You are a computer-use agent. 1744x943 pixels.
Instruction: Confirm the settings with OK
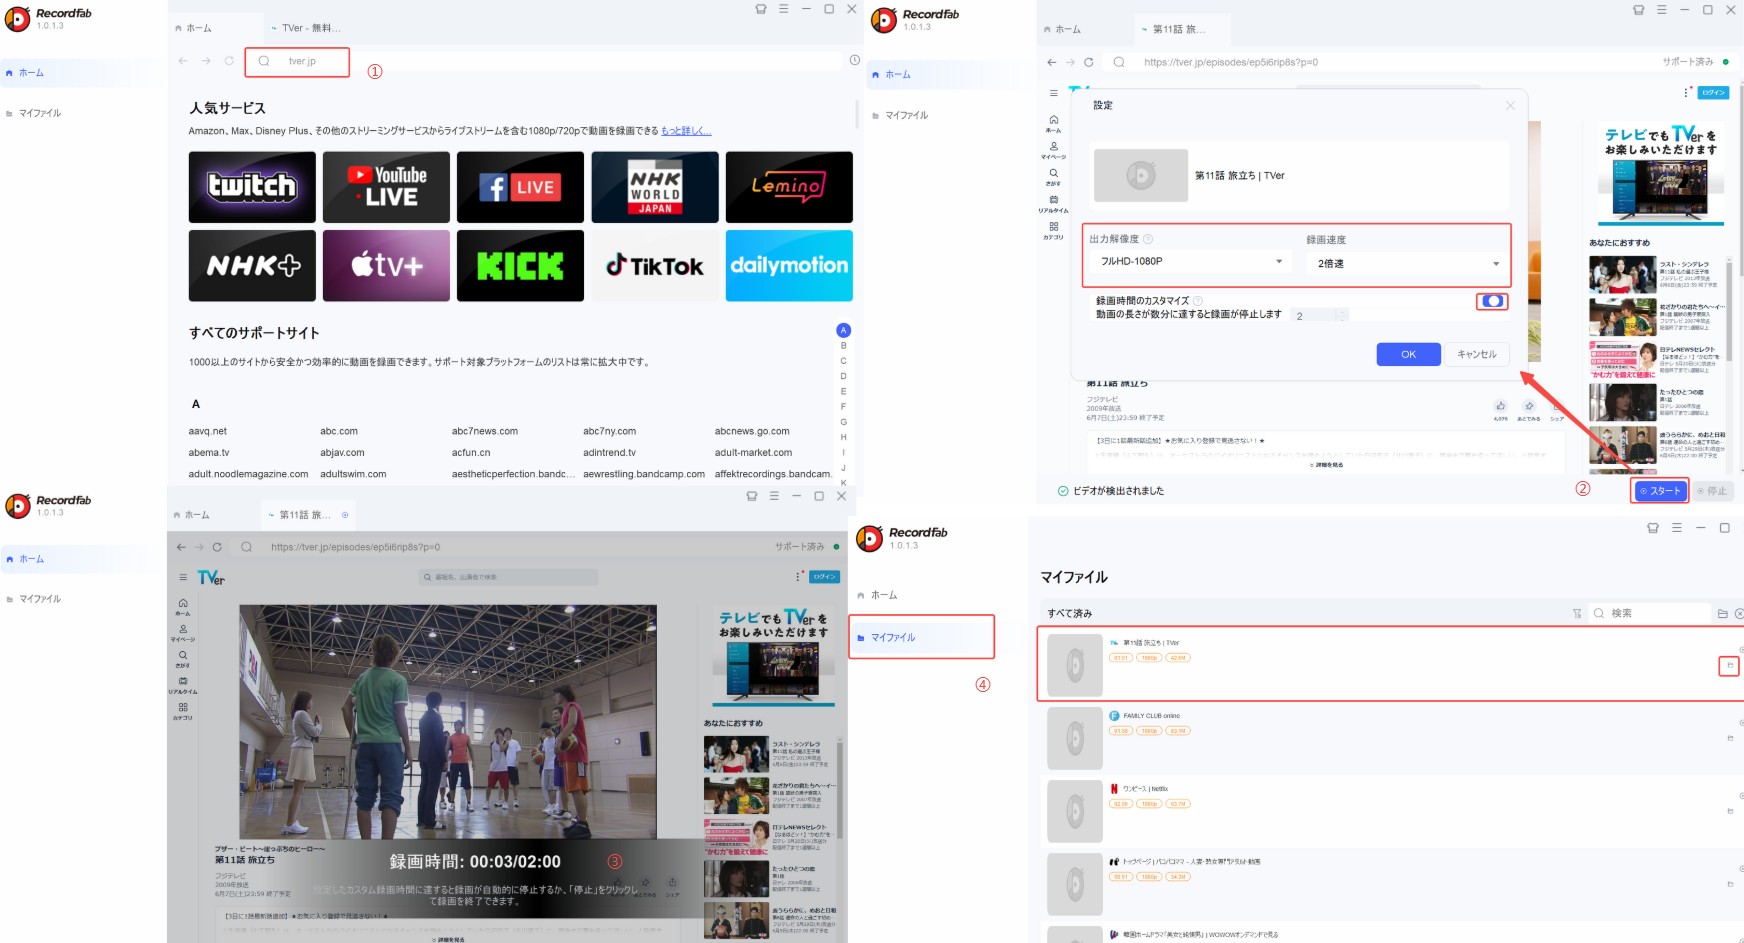(1408, 354)
